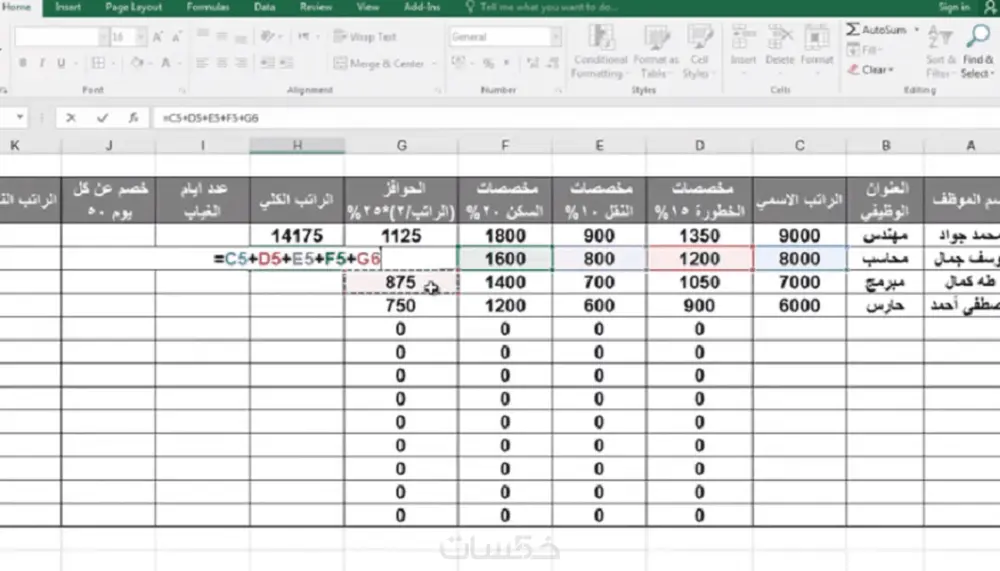
Task: Open Alignment dialog launcher
Action: (x=438, y=91)
